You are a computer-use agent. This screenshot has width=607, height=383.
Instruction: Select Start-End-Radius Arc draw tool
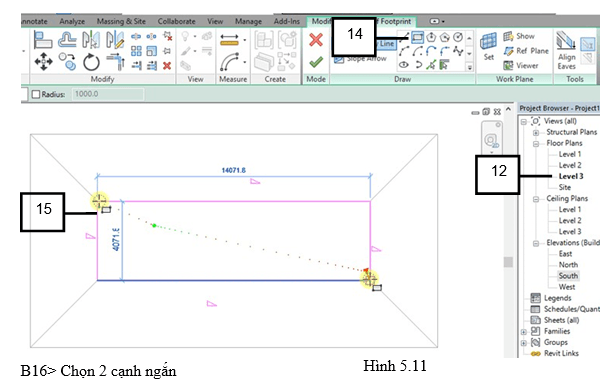coord(404,51)
